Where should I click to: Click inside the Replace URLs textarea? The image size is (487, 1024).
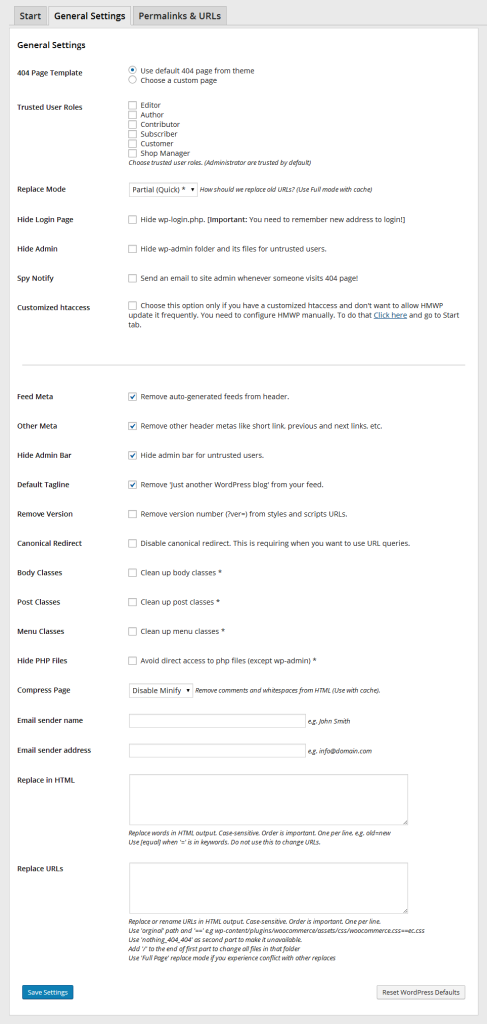tap(268, 888)
